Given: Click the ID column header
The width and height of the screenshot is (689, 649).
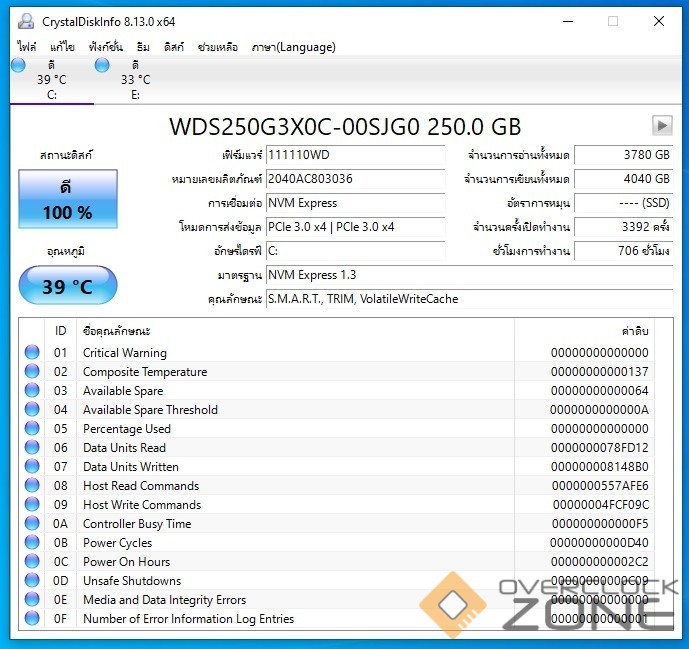Looking at the screenshot, I should coord(60,330).
